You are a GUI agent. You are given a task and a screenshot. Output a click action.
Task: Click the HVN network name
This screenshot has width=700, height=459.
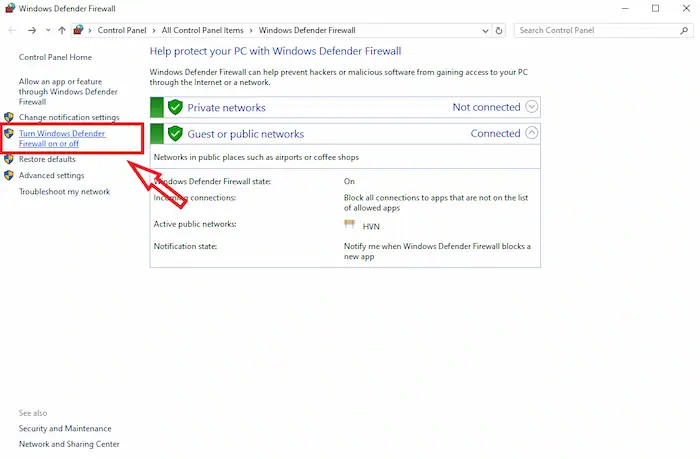click(371, 226)
